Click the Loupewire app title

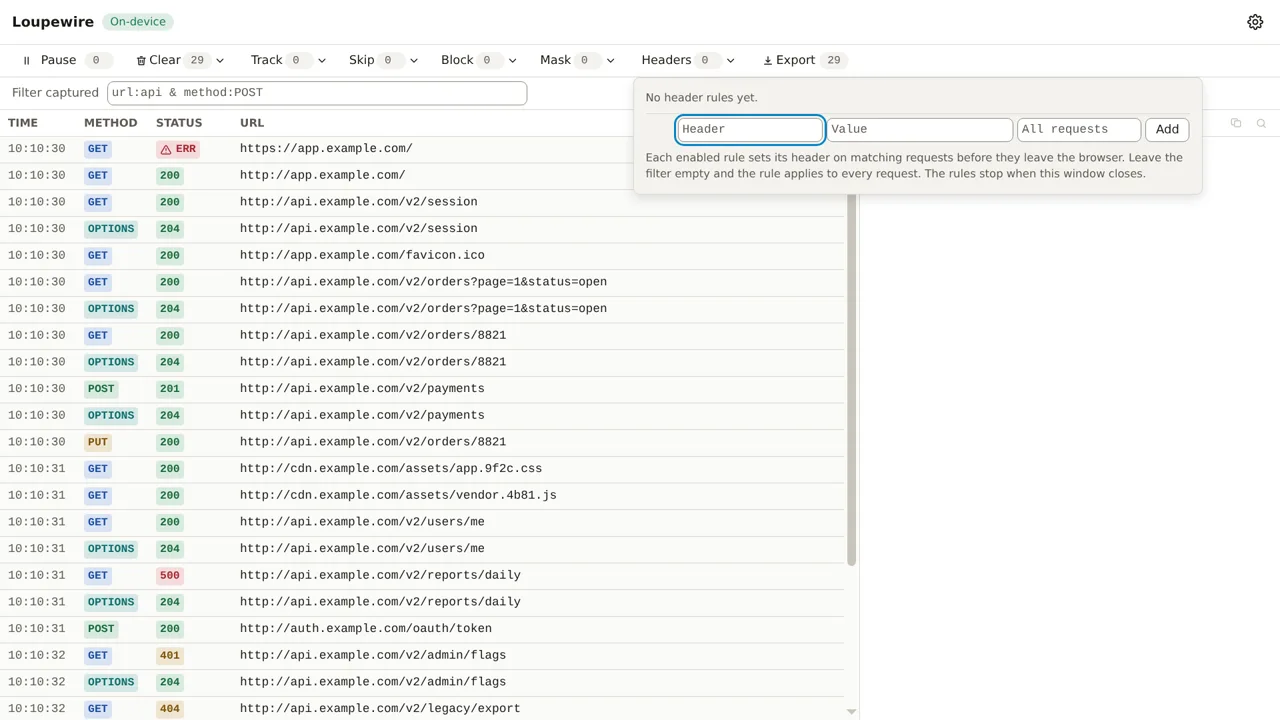tap(53, 22)
